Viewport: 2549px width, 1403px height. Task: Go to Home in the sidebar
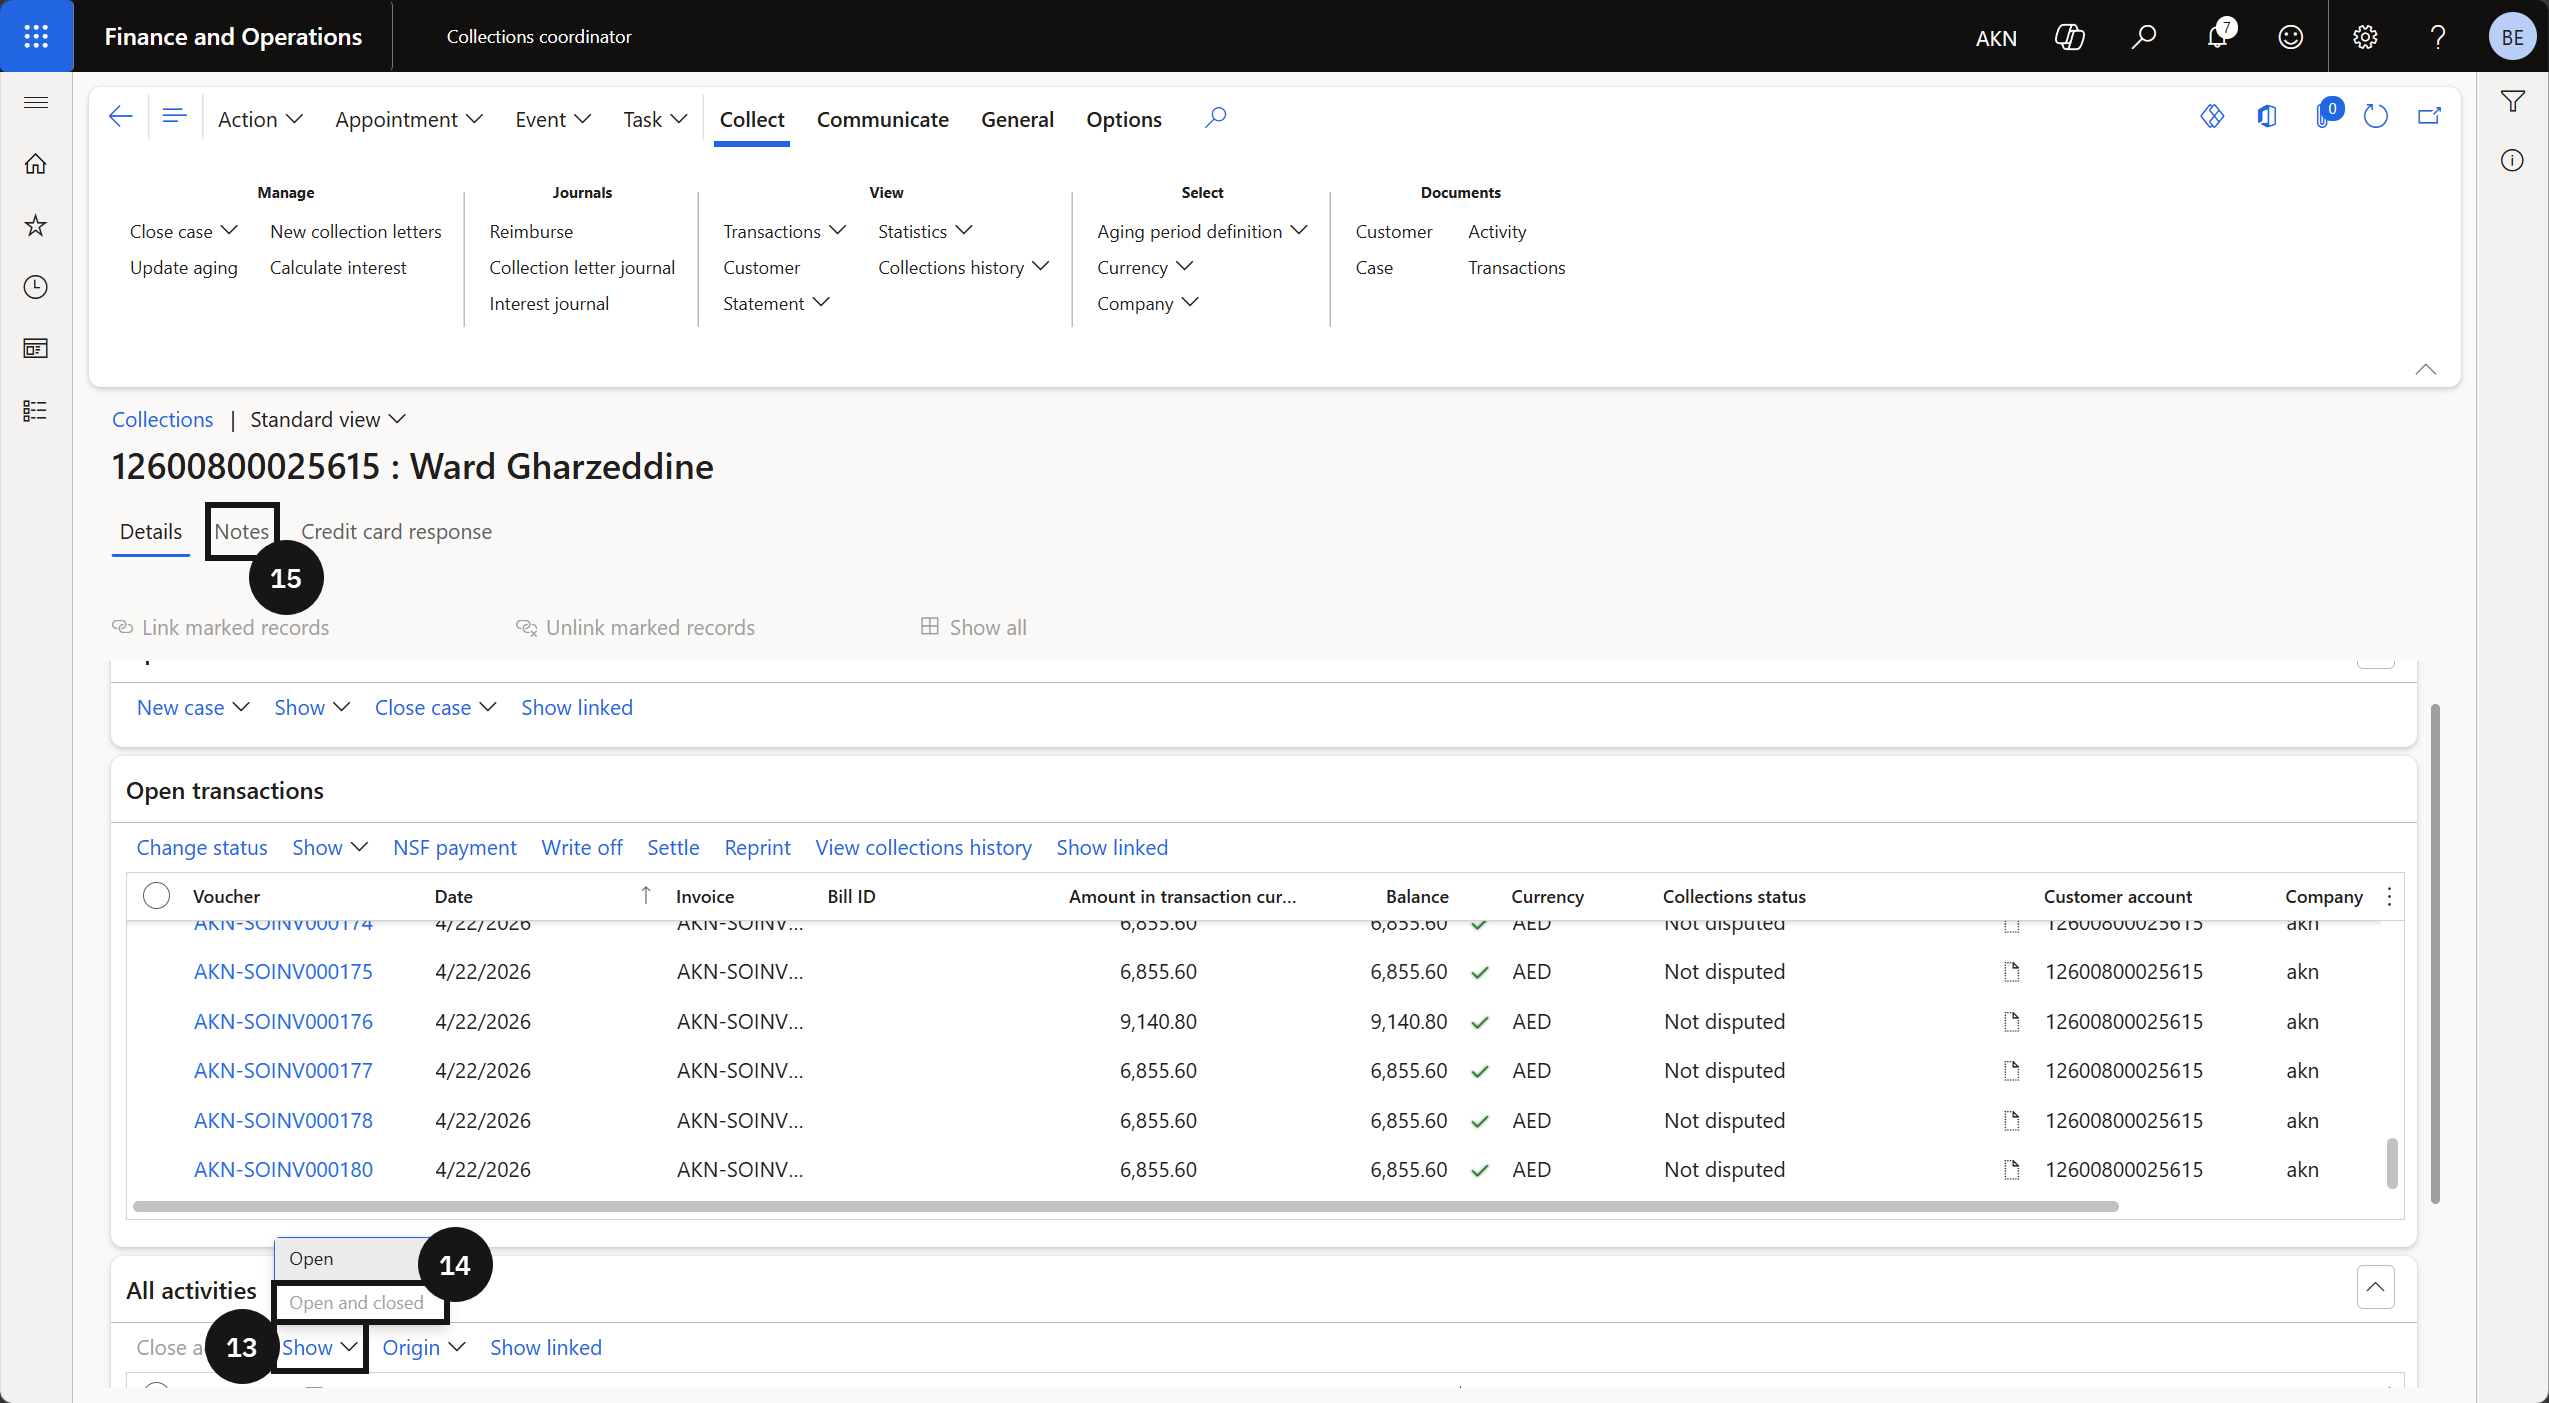(x=36, y=164)
